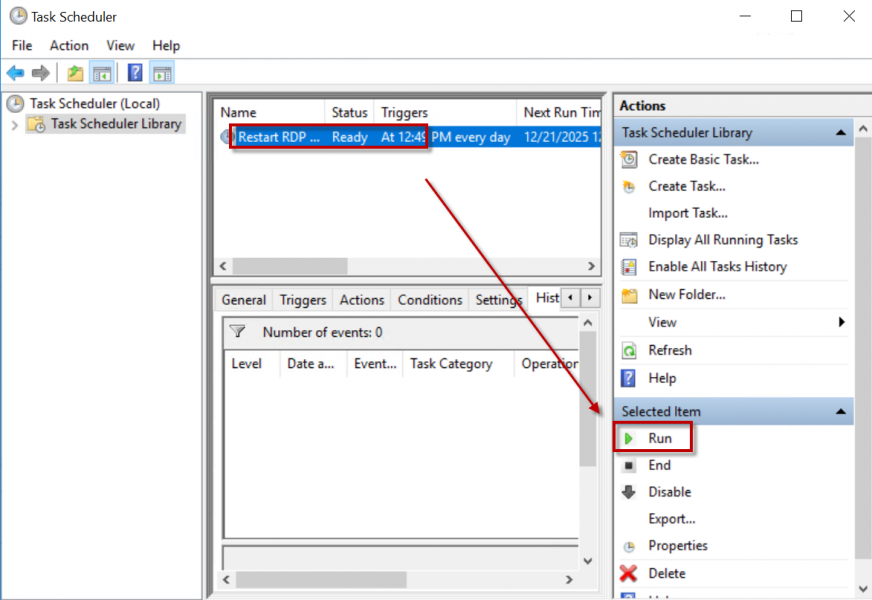Collapse the Selected Item actions section
The image size is (872, 600).
tap(841, 411)
